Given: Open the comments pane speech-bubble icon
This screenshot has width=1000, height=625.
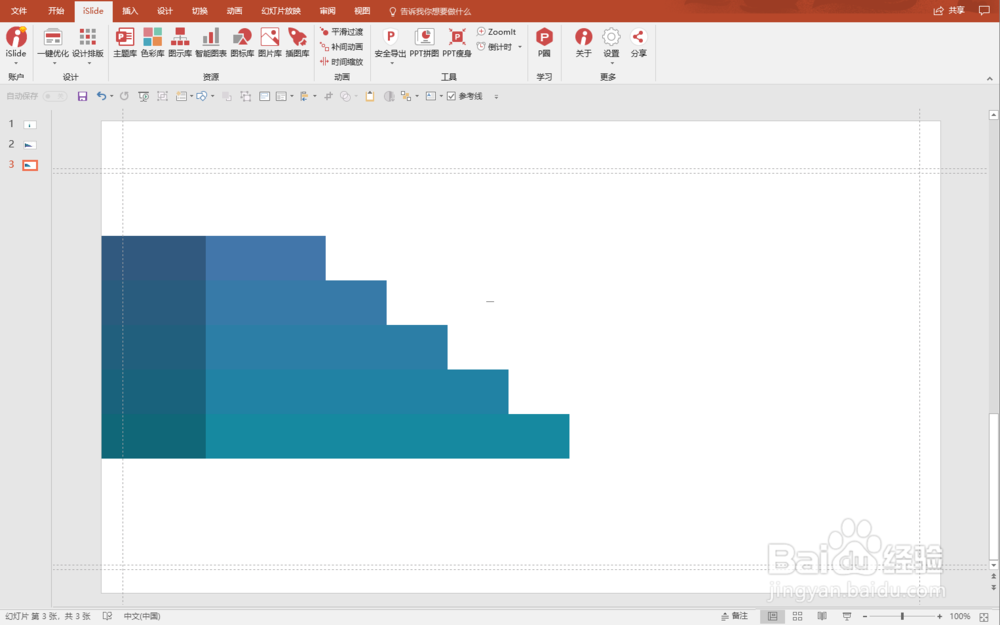Looking at the screenshot, I should (984, 11).
